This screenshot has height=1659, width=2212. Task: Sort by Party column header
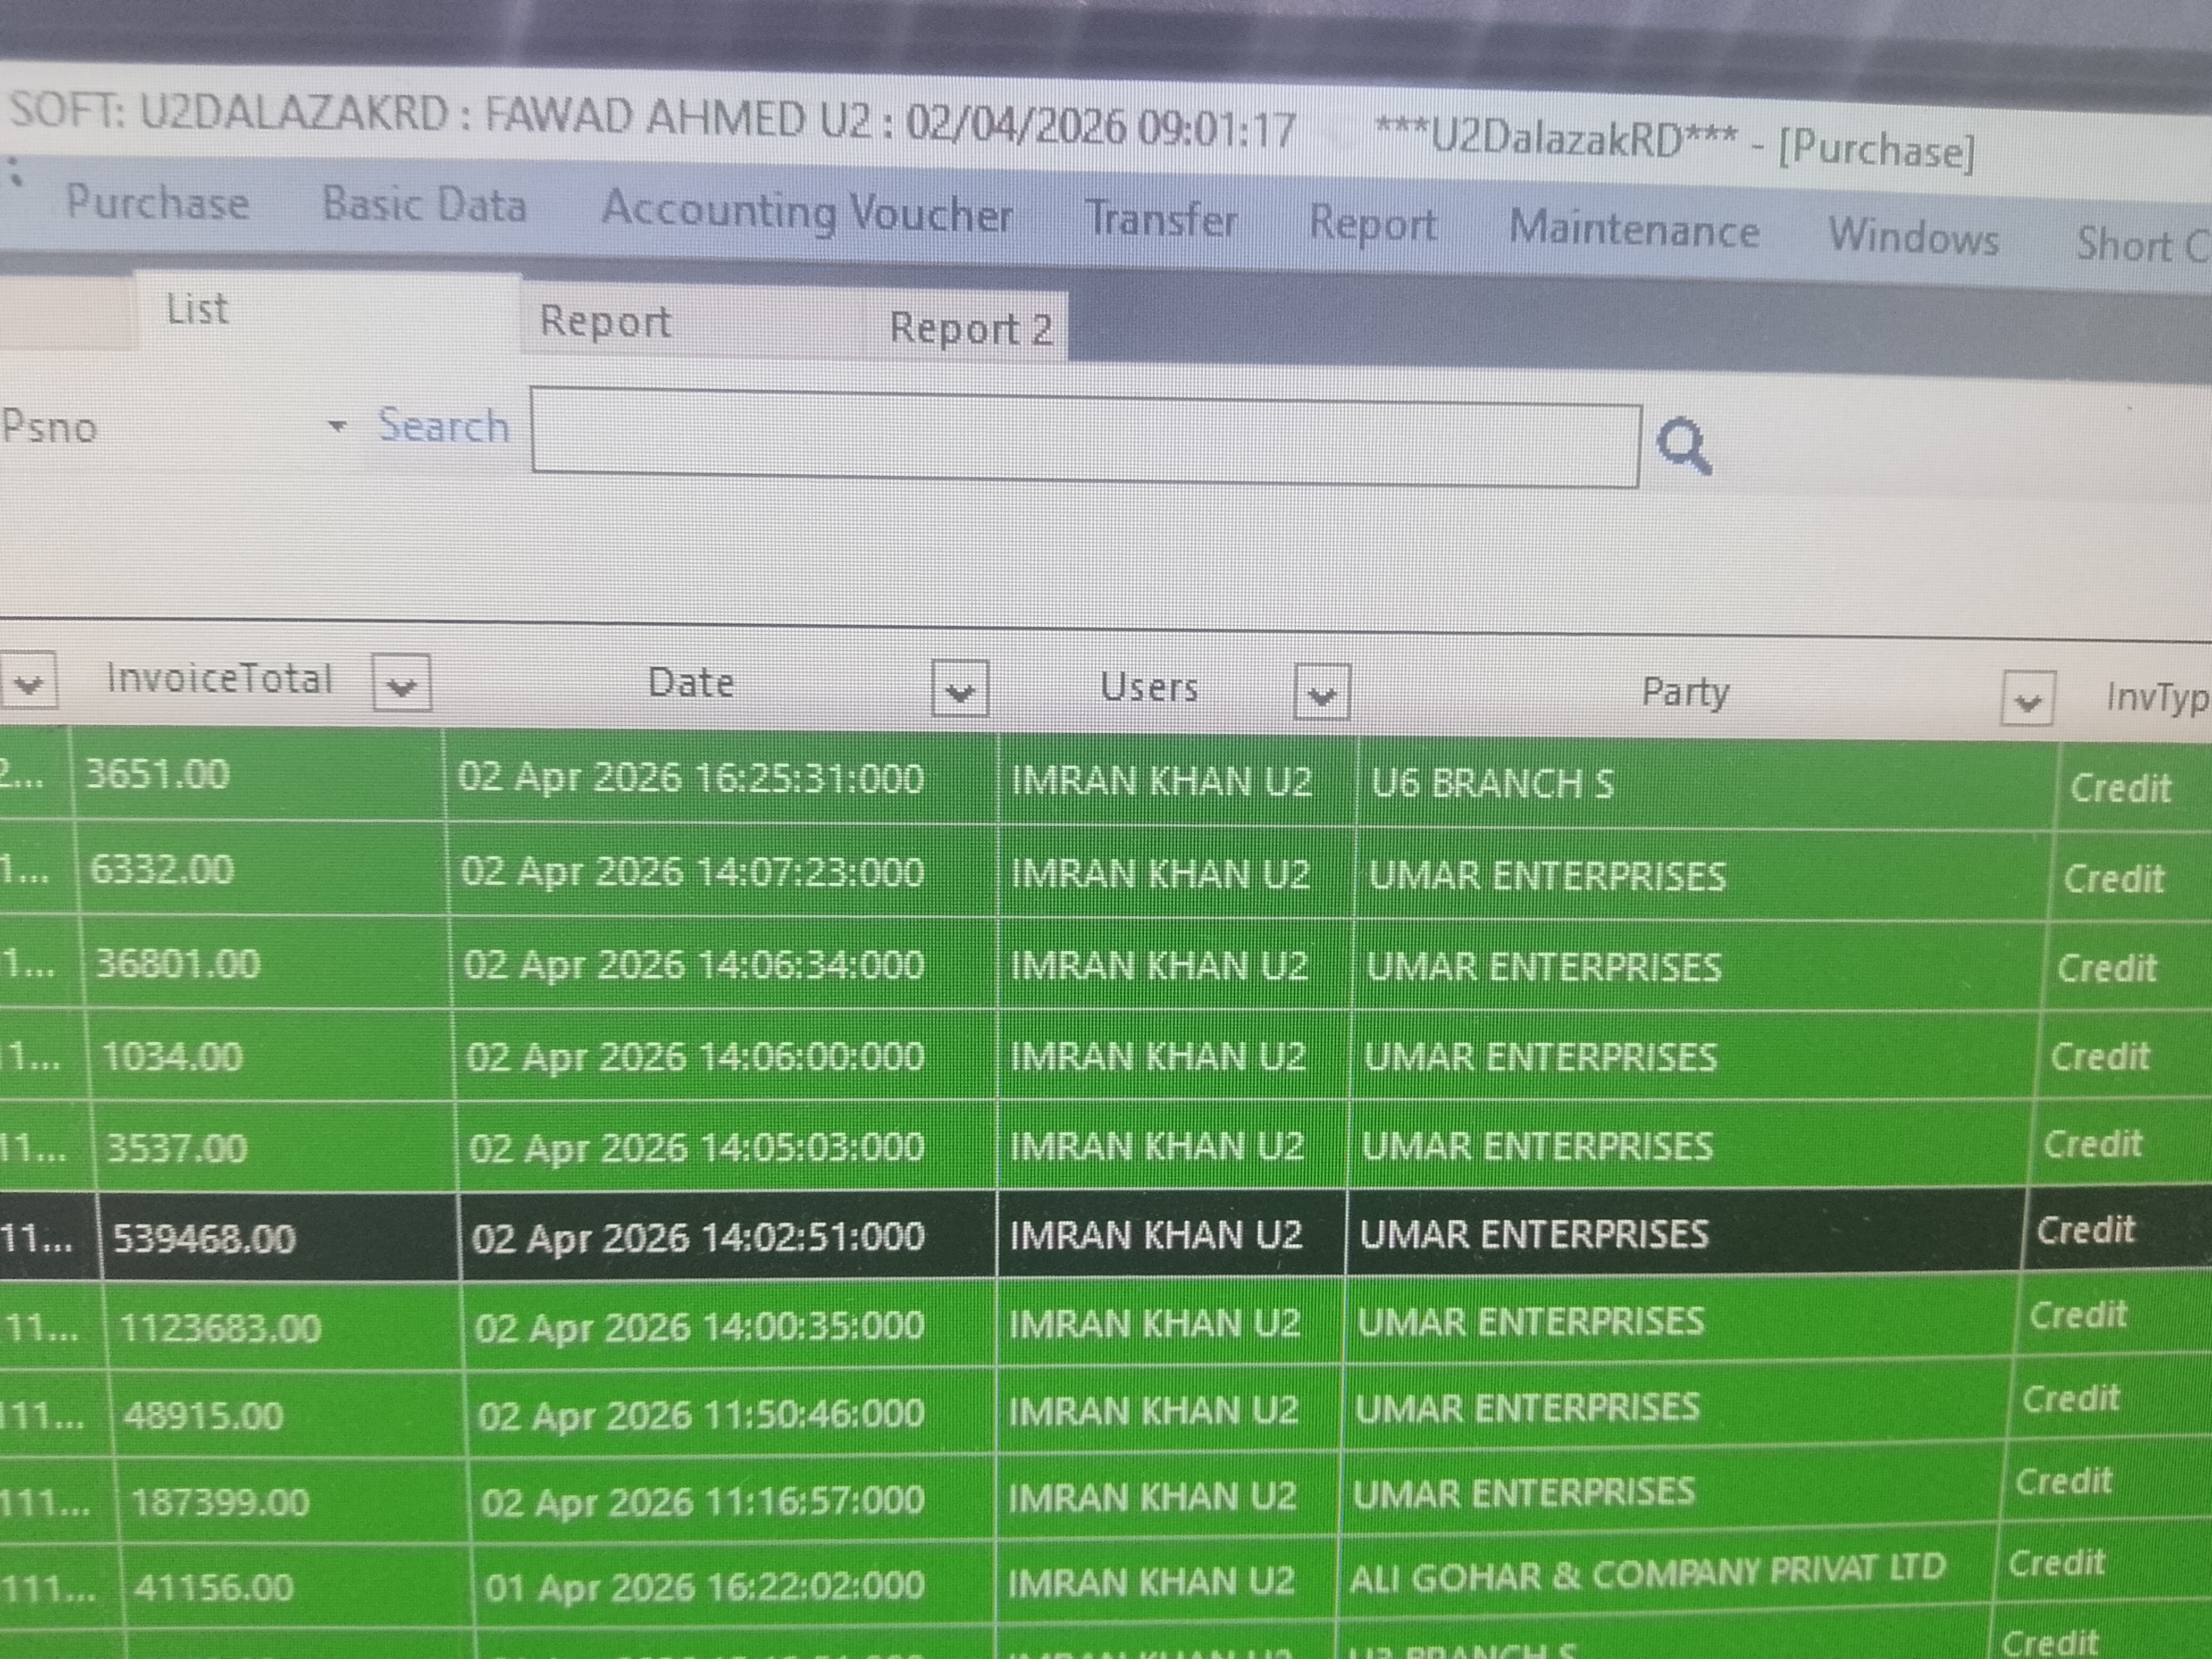[x=1685, y=692]
